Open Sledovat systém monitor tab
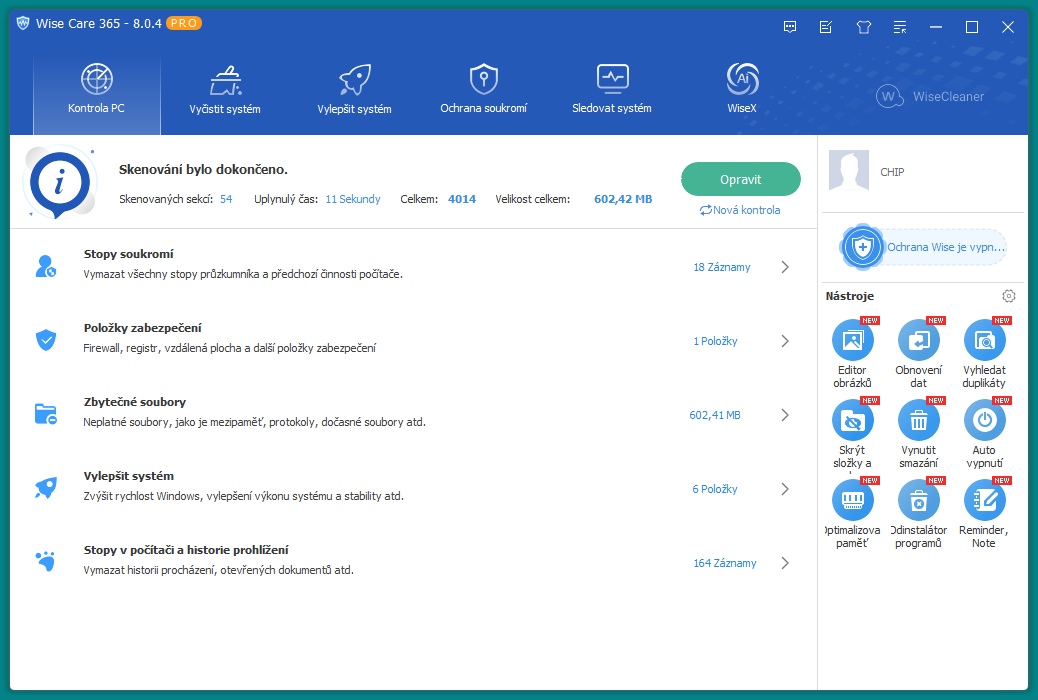 612,89
